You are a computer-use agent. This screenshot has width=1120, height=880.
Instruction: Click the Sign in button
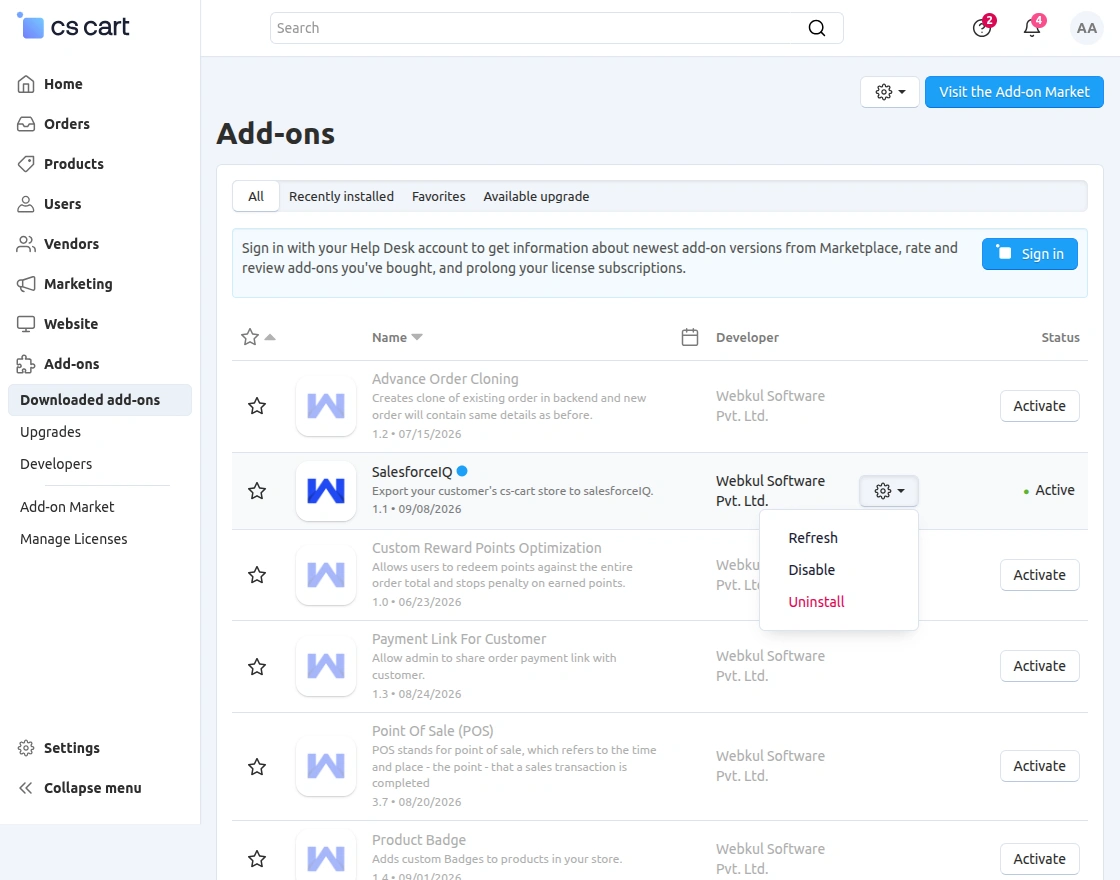click(1029, 254)
